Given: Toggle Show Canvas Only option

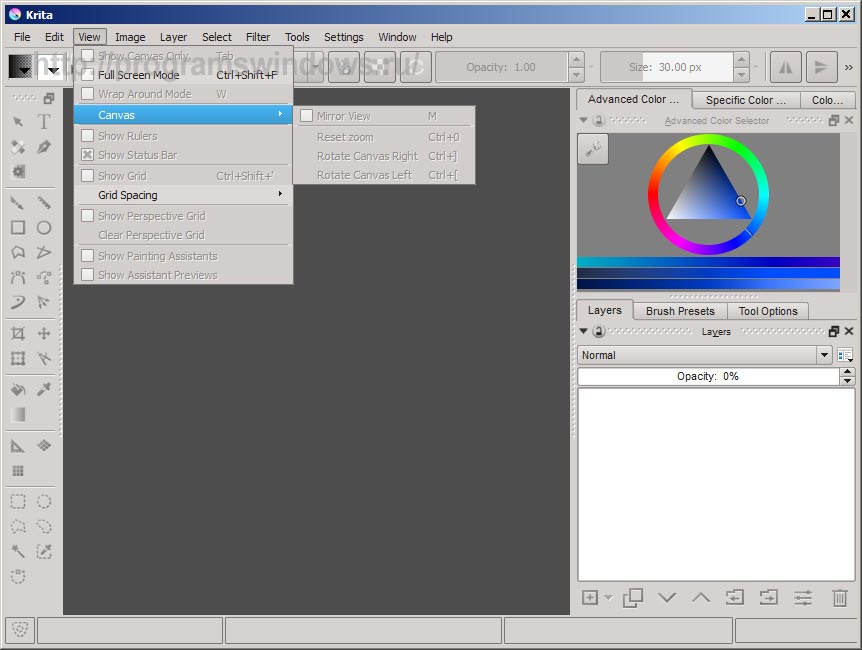Looking at the screenshot, I should point(184,56).
